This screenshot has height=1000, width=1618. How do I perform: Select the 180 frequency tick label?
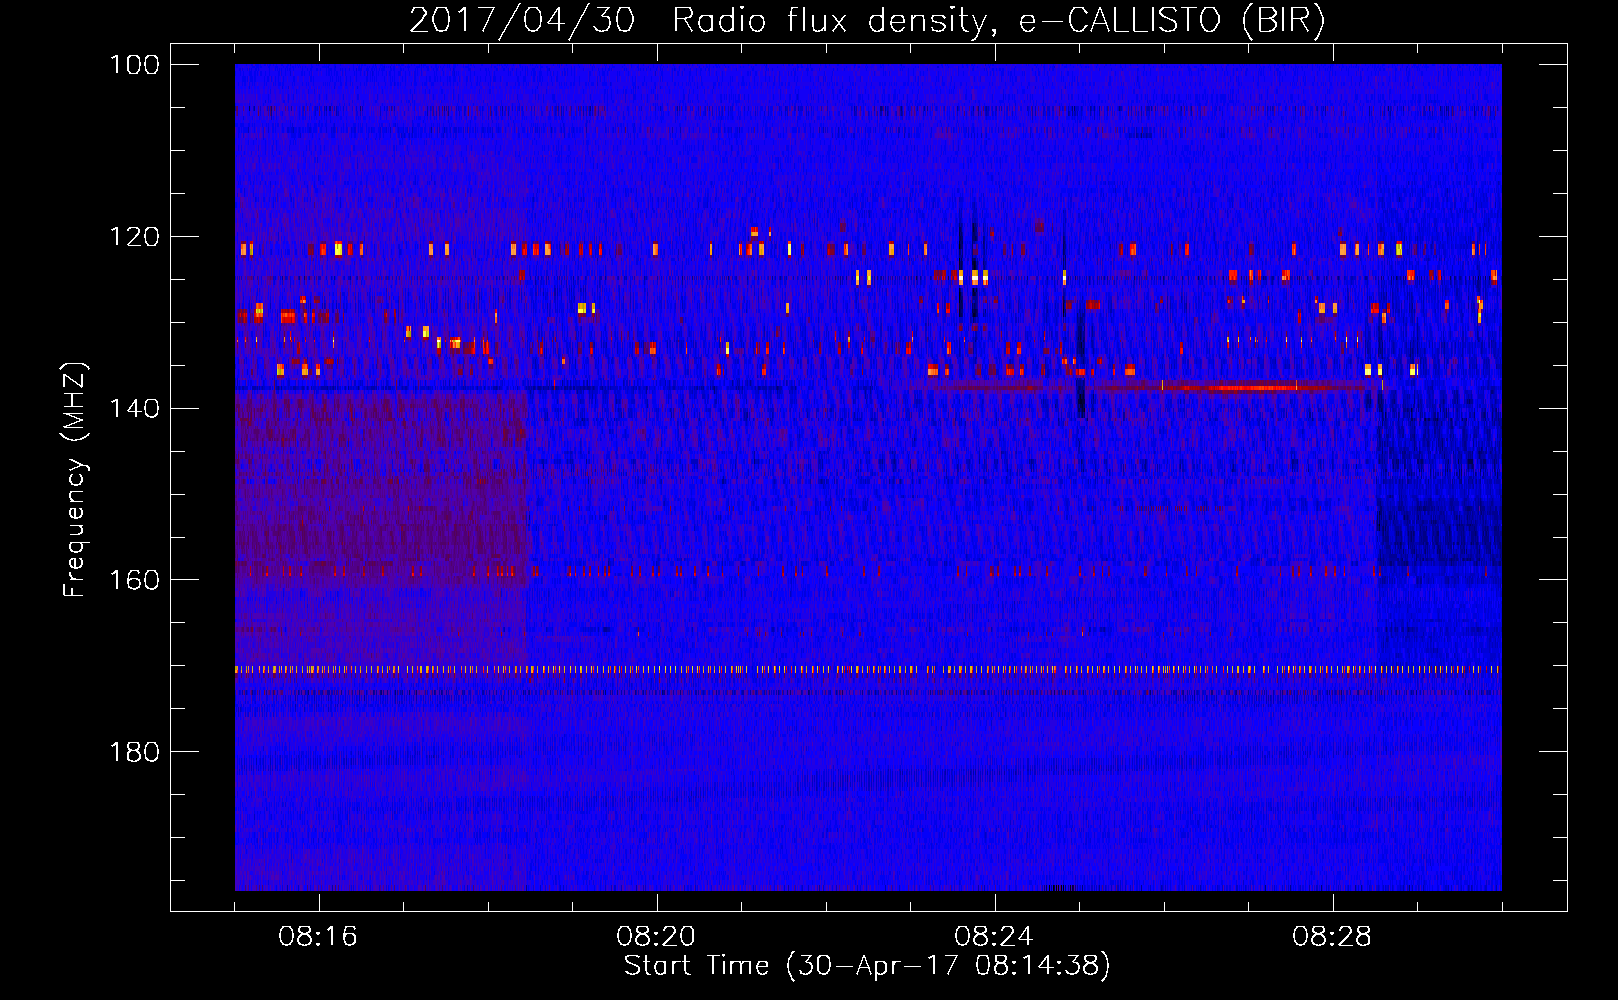point(134,752)
